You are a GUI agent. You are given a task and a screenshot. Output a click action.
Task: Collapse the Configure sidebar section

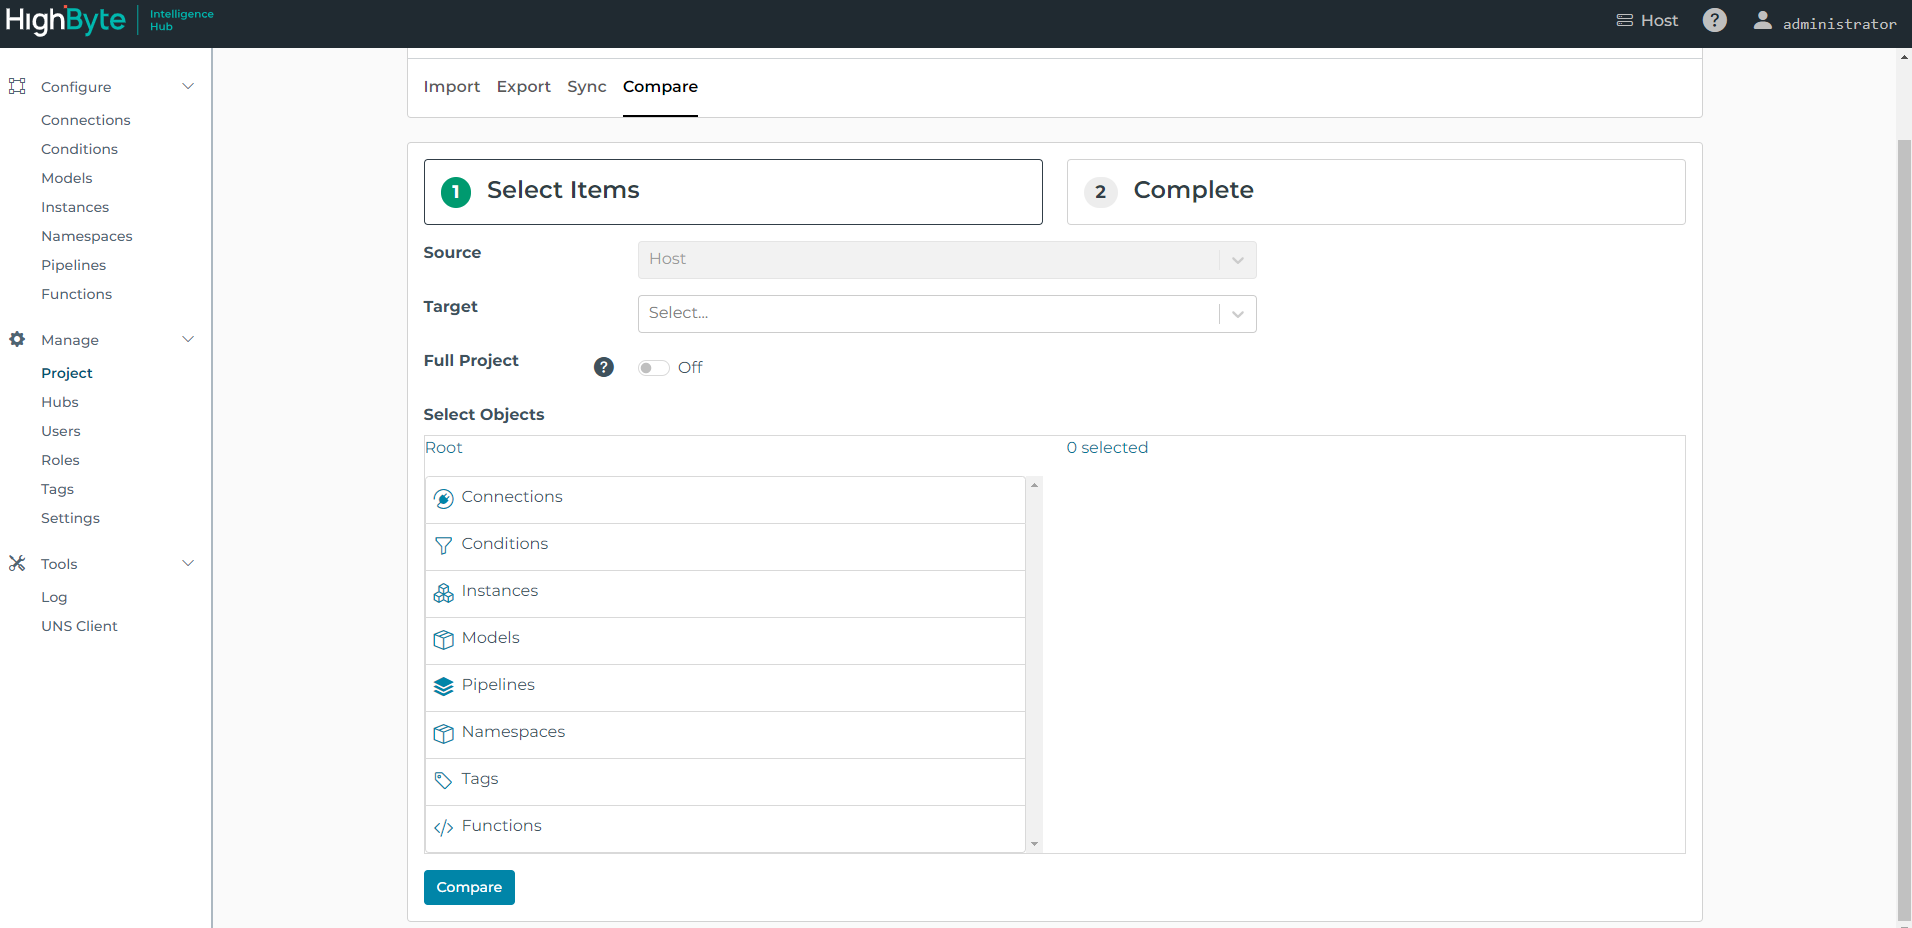pos(188,87)
